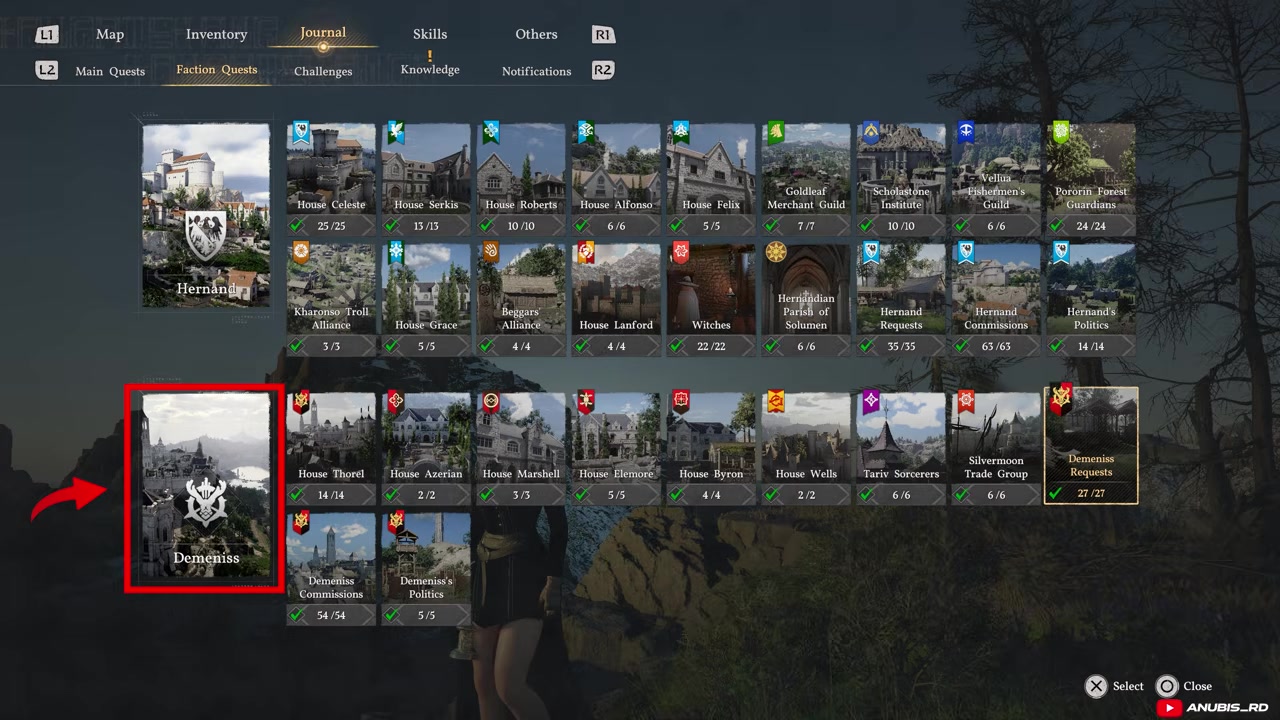Click the Close button prompt
1280x720 pixels.
point(1184,686)
